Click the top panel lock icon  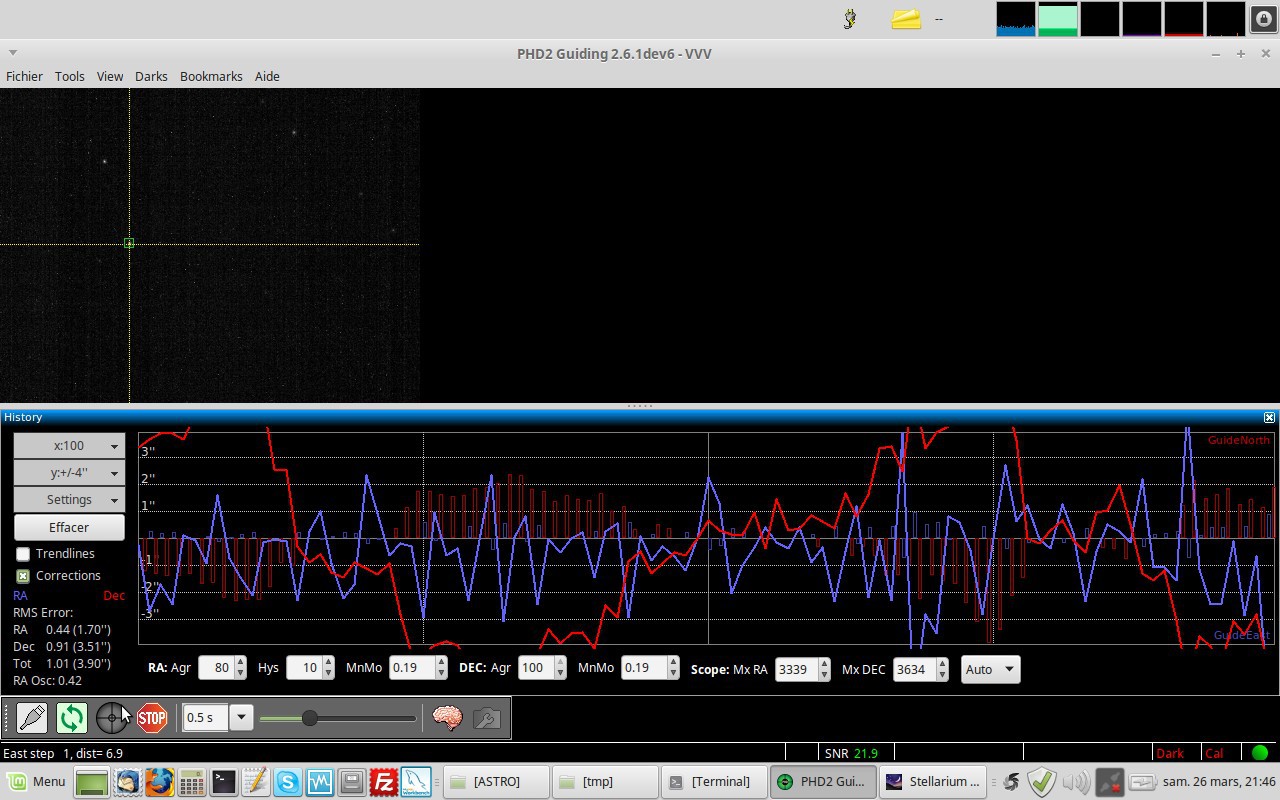click(1262, 18)
